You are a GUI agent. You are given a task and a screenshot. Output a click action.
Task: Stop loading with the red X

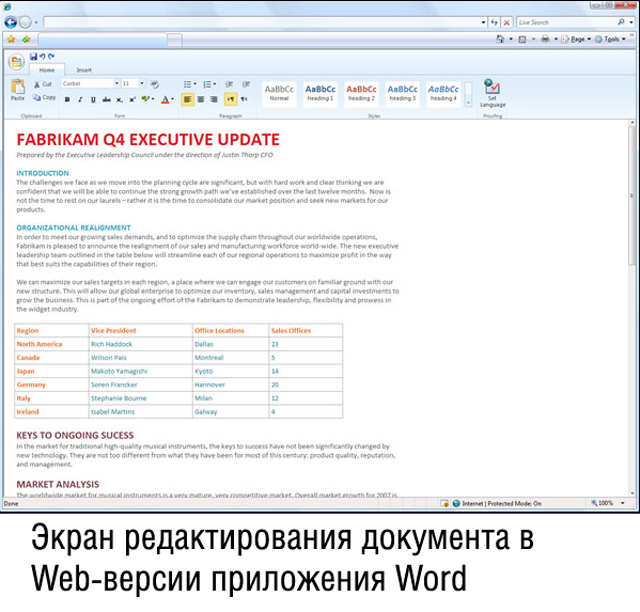(x=507, y=22)
